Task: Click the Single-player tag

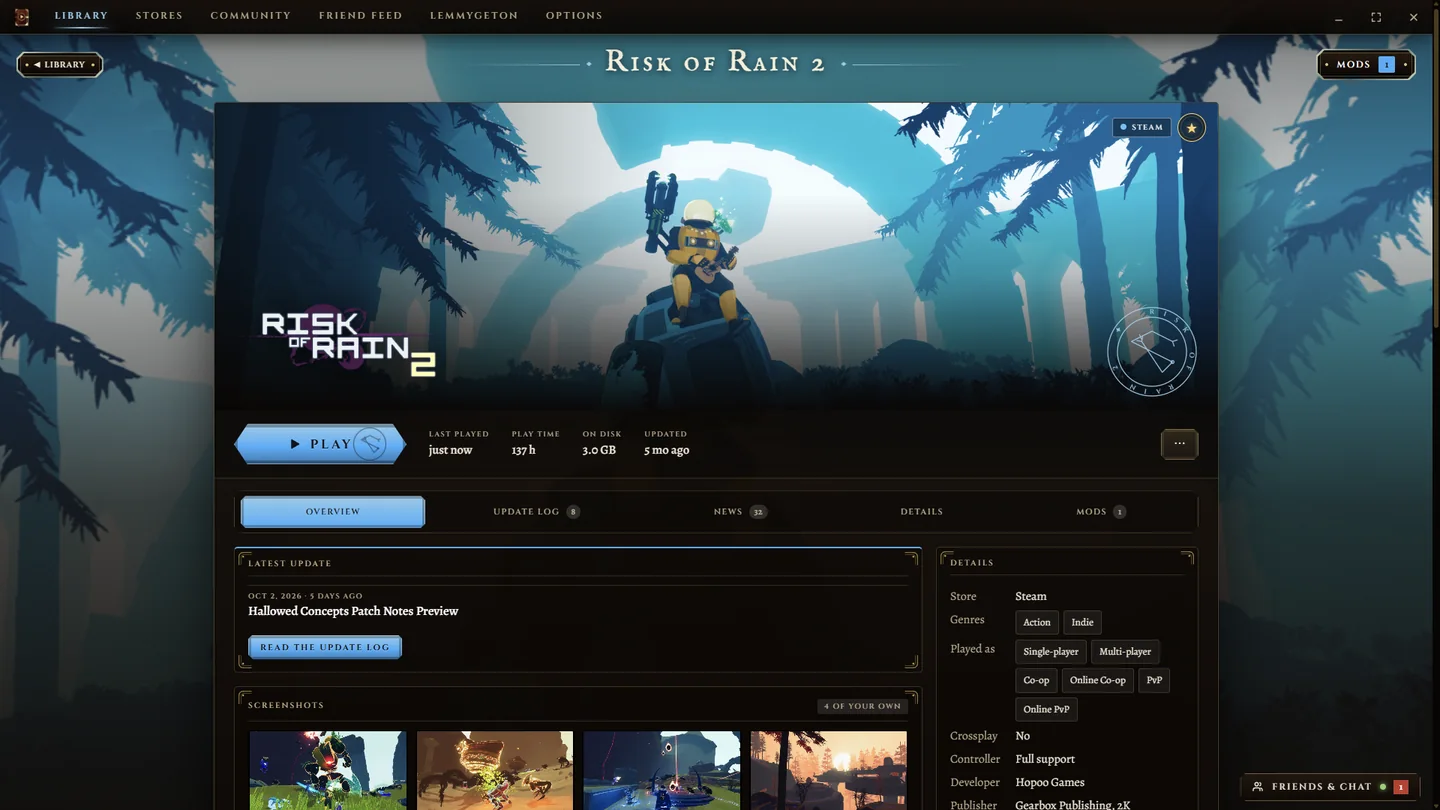Action: (1051, 652)
